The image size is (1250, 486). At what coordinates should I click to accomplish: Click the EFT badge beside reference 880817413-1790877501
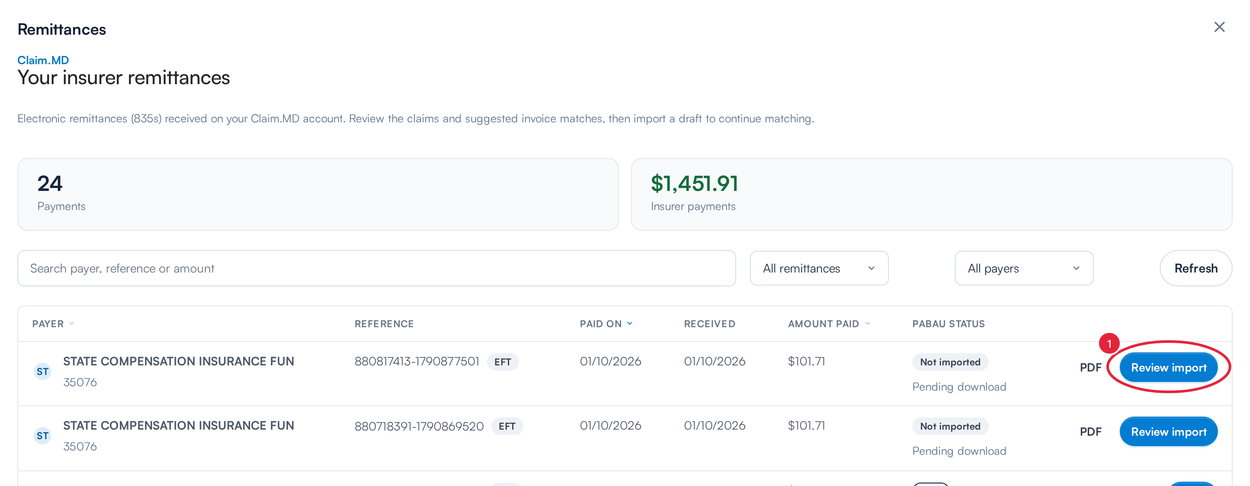(503, 362)
